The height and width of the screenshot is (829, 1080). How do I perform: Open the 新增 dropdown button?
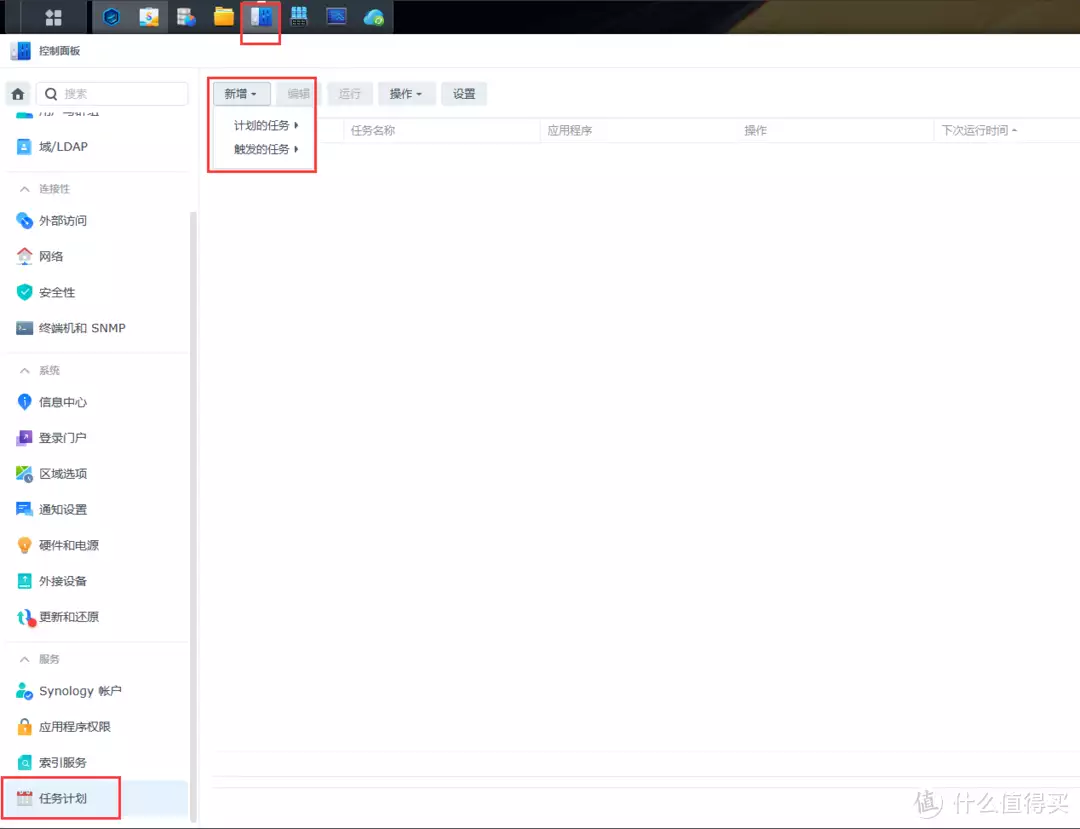pos(240,94)
